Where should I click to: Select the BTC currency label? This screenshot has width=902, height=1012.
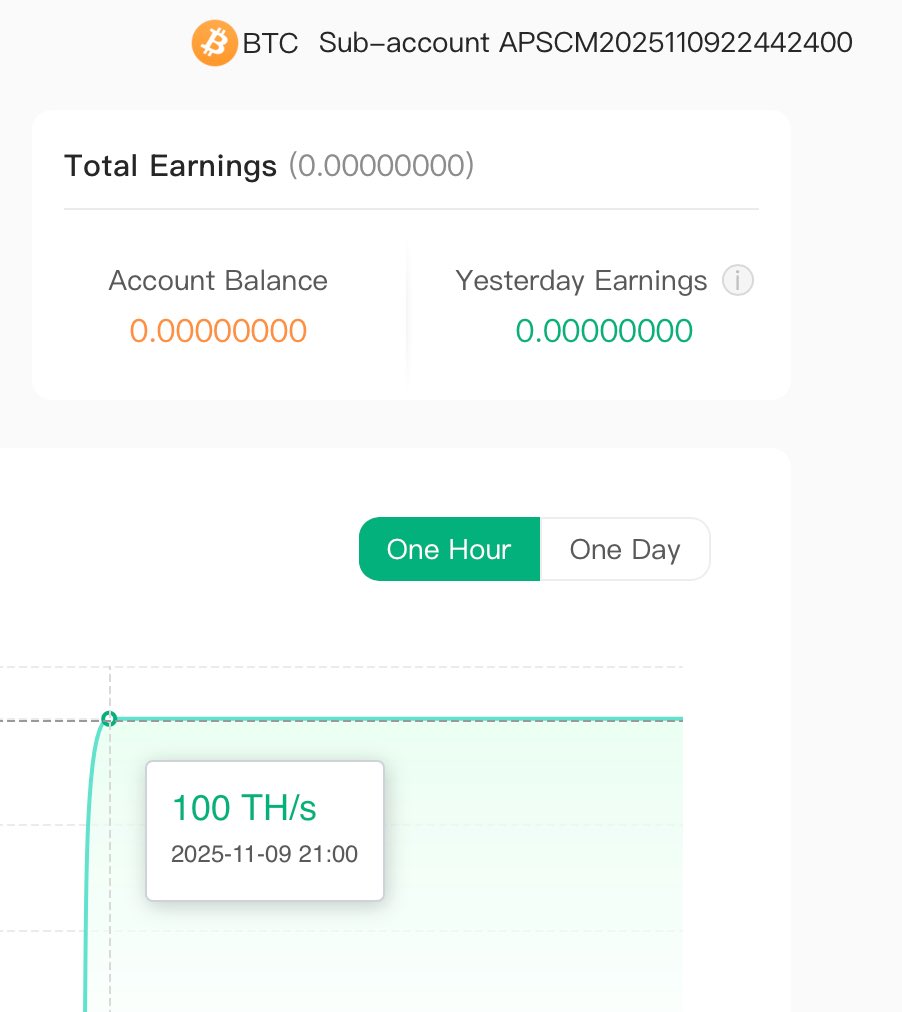point(270,44)
